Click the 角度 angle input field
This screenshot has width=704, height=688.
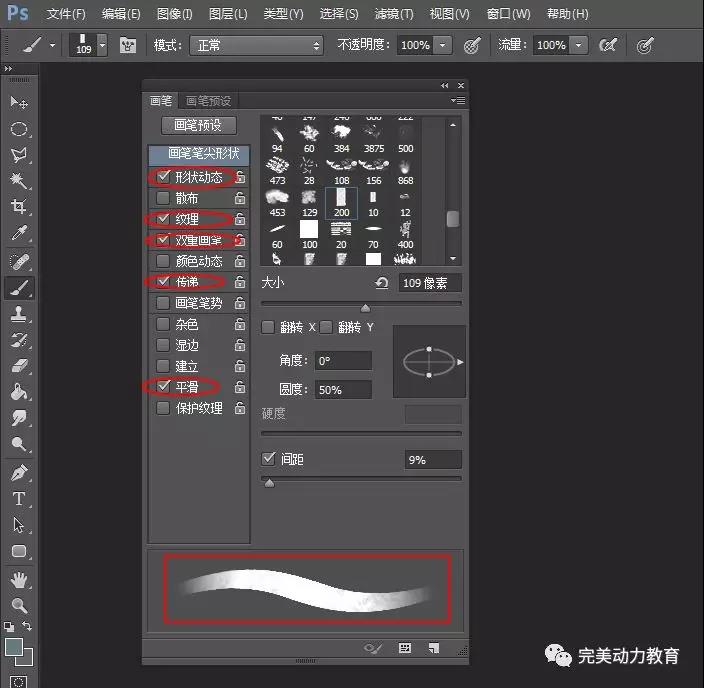(x=343, y=360)
